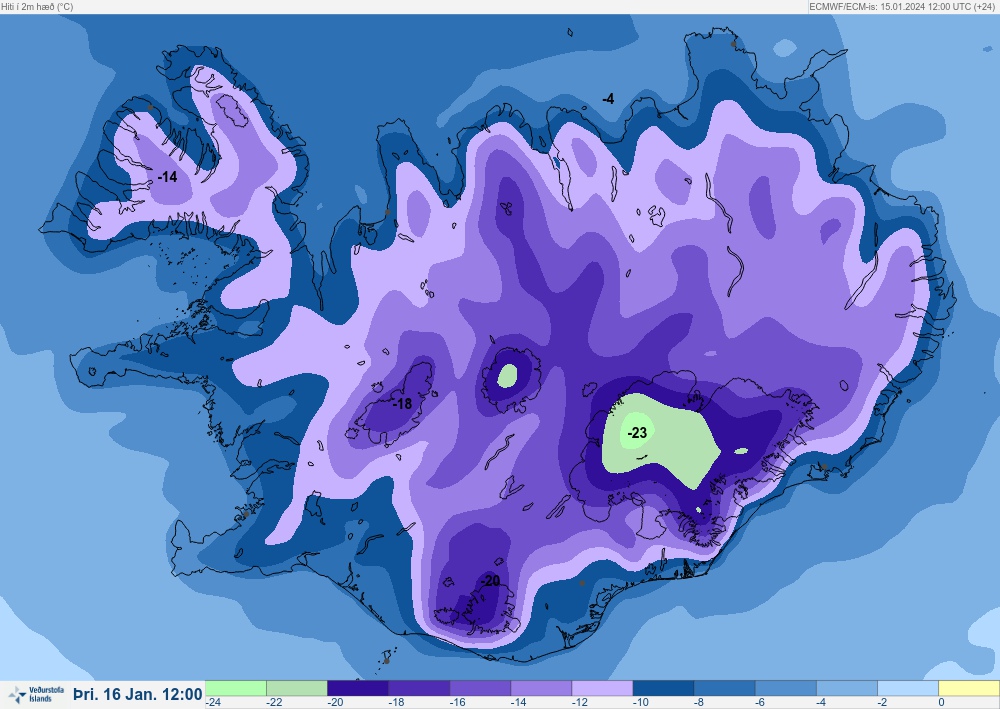Pick the -4 to -2 light blue legend swatch

pos(848,689)
